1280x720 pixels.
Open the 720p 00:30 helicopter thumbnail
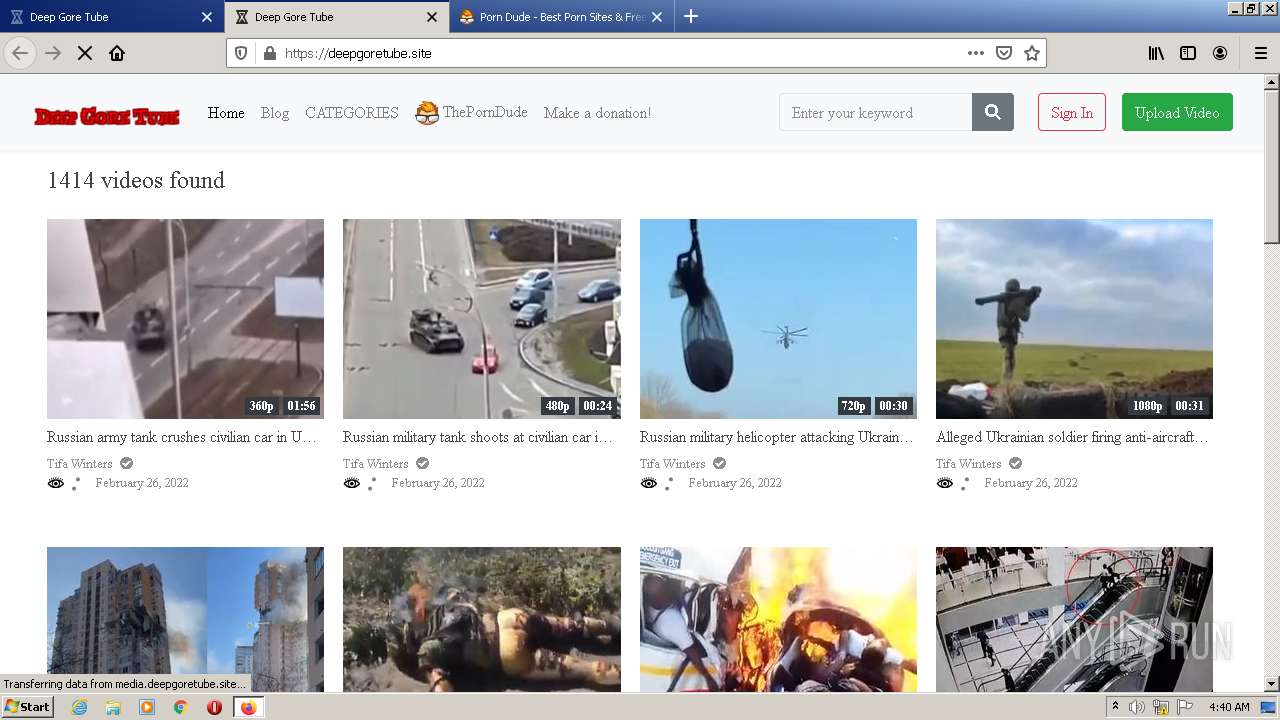click(x=778, y=319)
